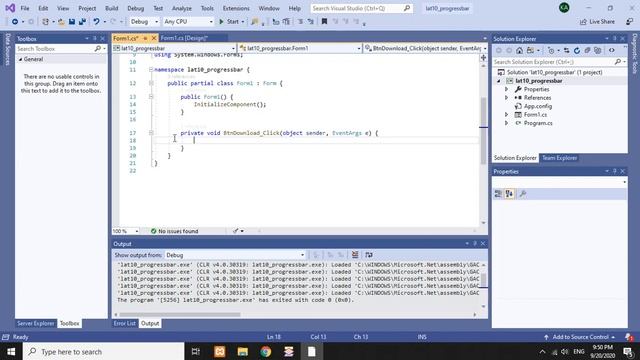Open the File menu

coord(25,8)
